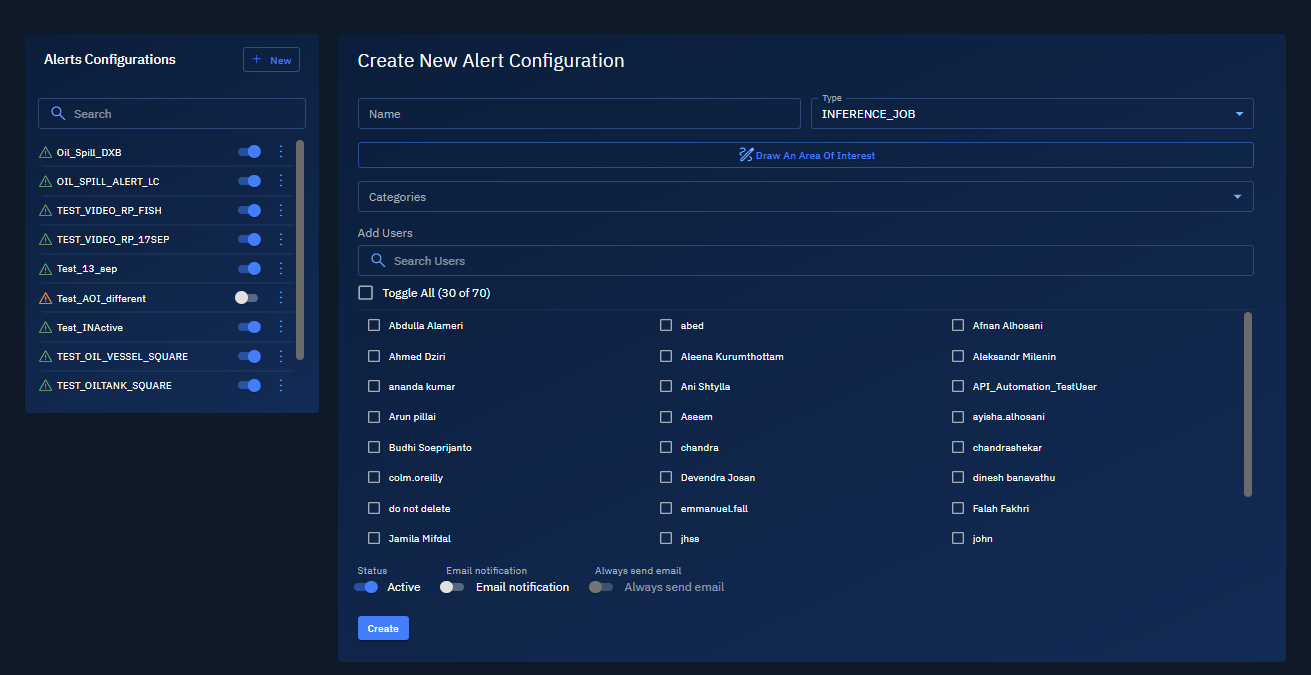Select the Abdulla Alameri user checkbox
The height and width of the screenshot is (675, 1311).
pos(374,326)
